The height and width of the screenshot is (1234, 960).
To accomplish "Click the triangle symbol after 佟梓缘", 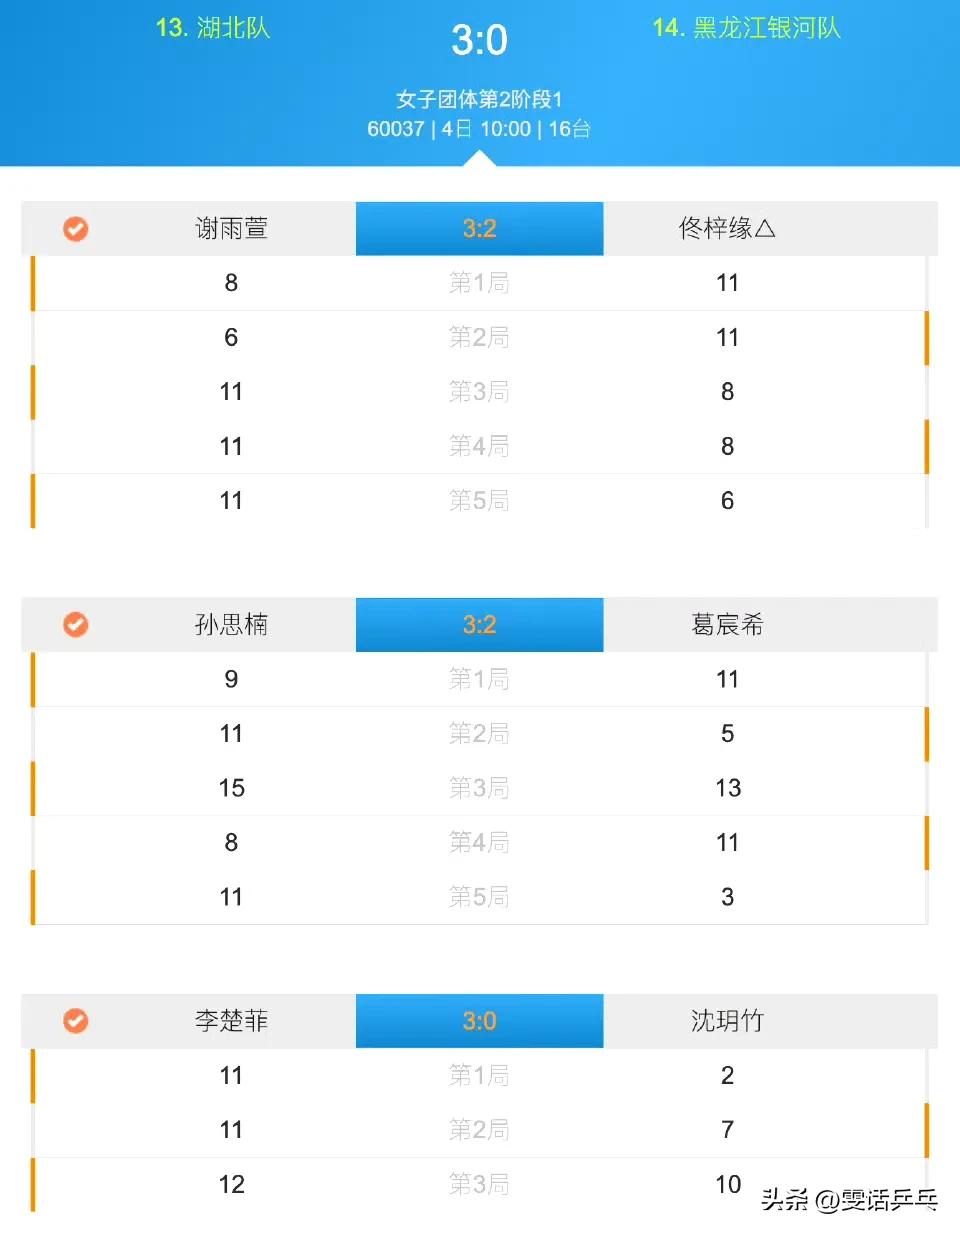I will [765, 229].
